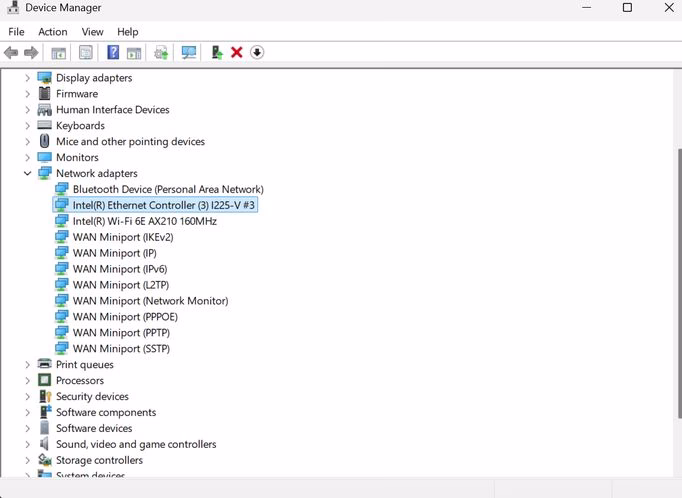This screenshot has height=498, width=682.
Task: Minimize the Device Manager window
Action: click(586, 7)
